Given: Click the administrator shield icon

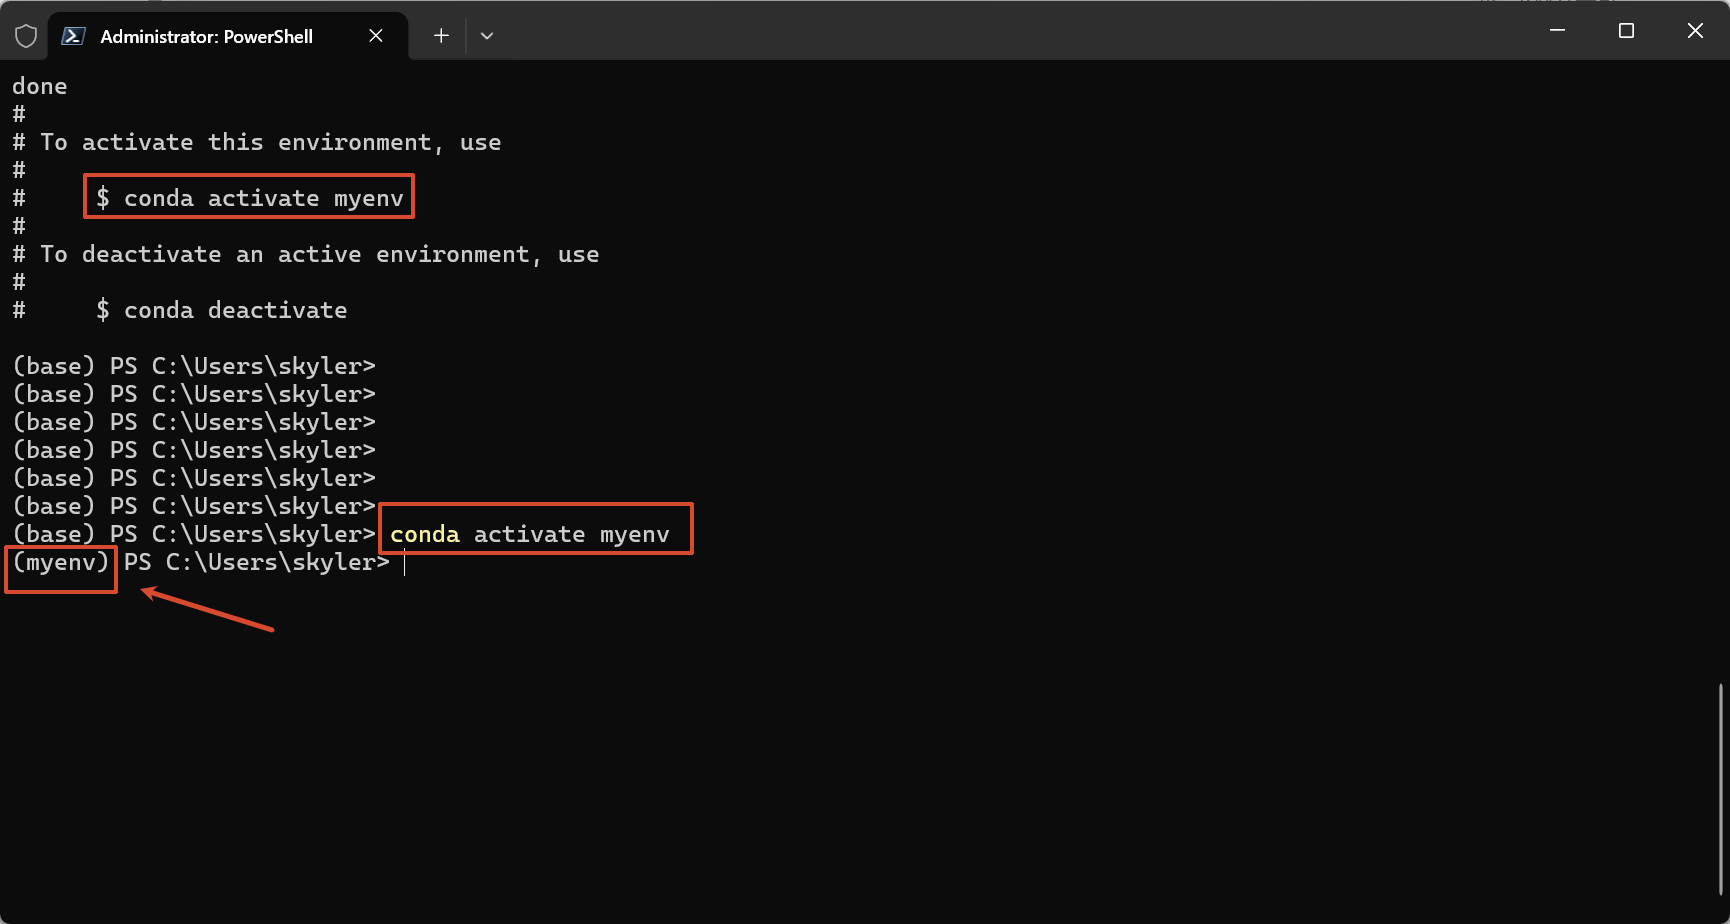Looking at the screenshot, I should click(26, 36).
